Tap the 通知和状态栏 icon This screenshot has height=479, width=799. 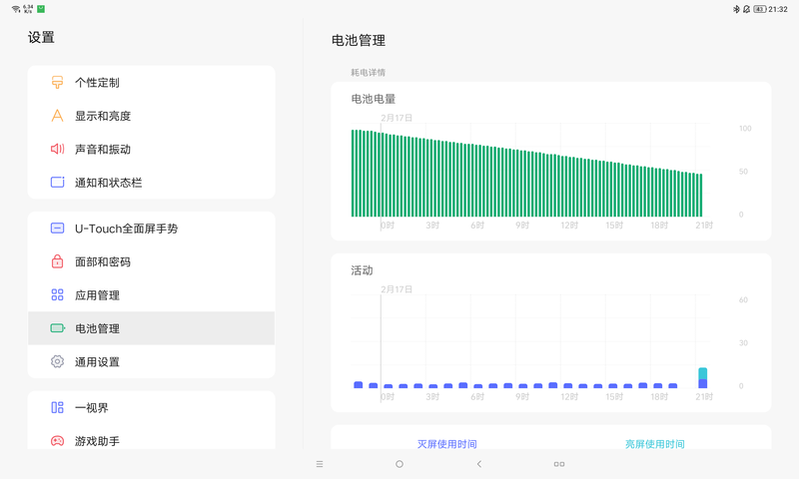pos(57,183)
